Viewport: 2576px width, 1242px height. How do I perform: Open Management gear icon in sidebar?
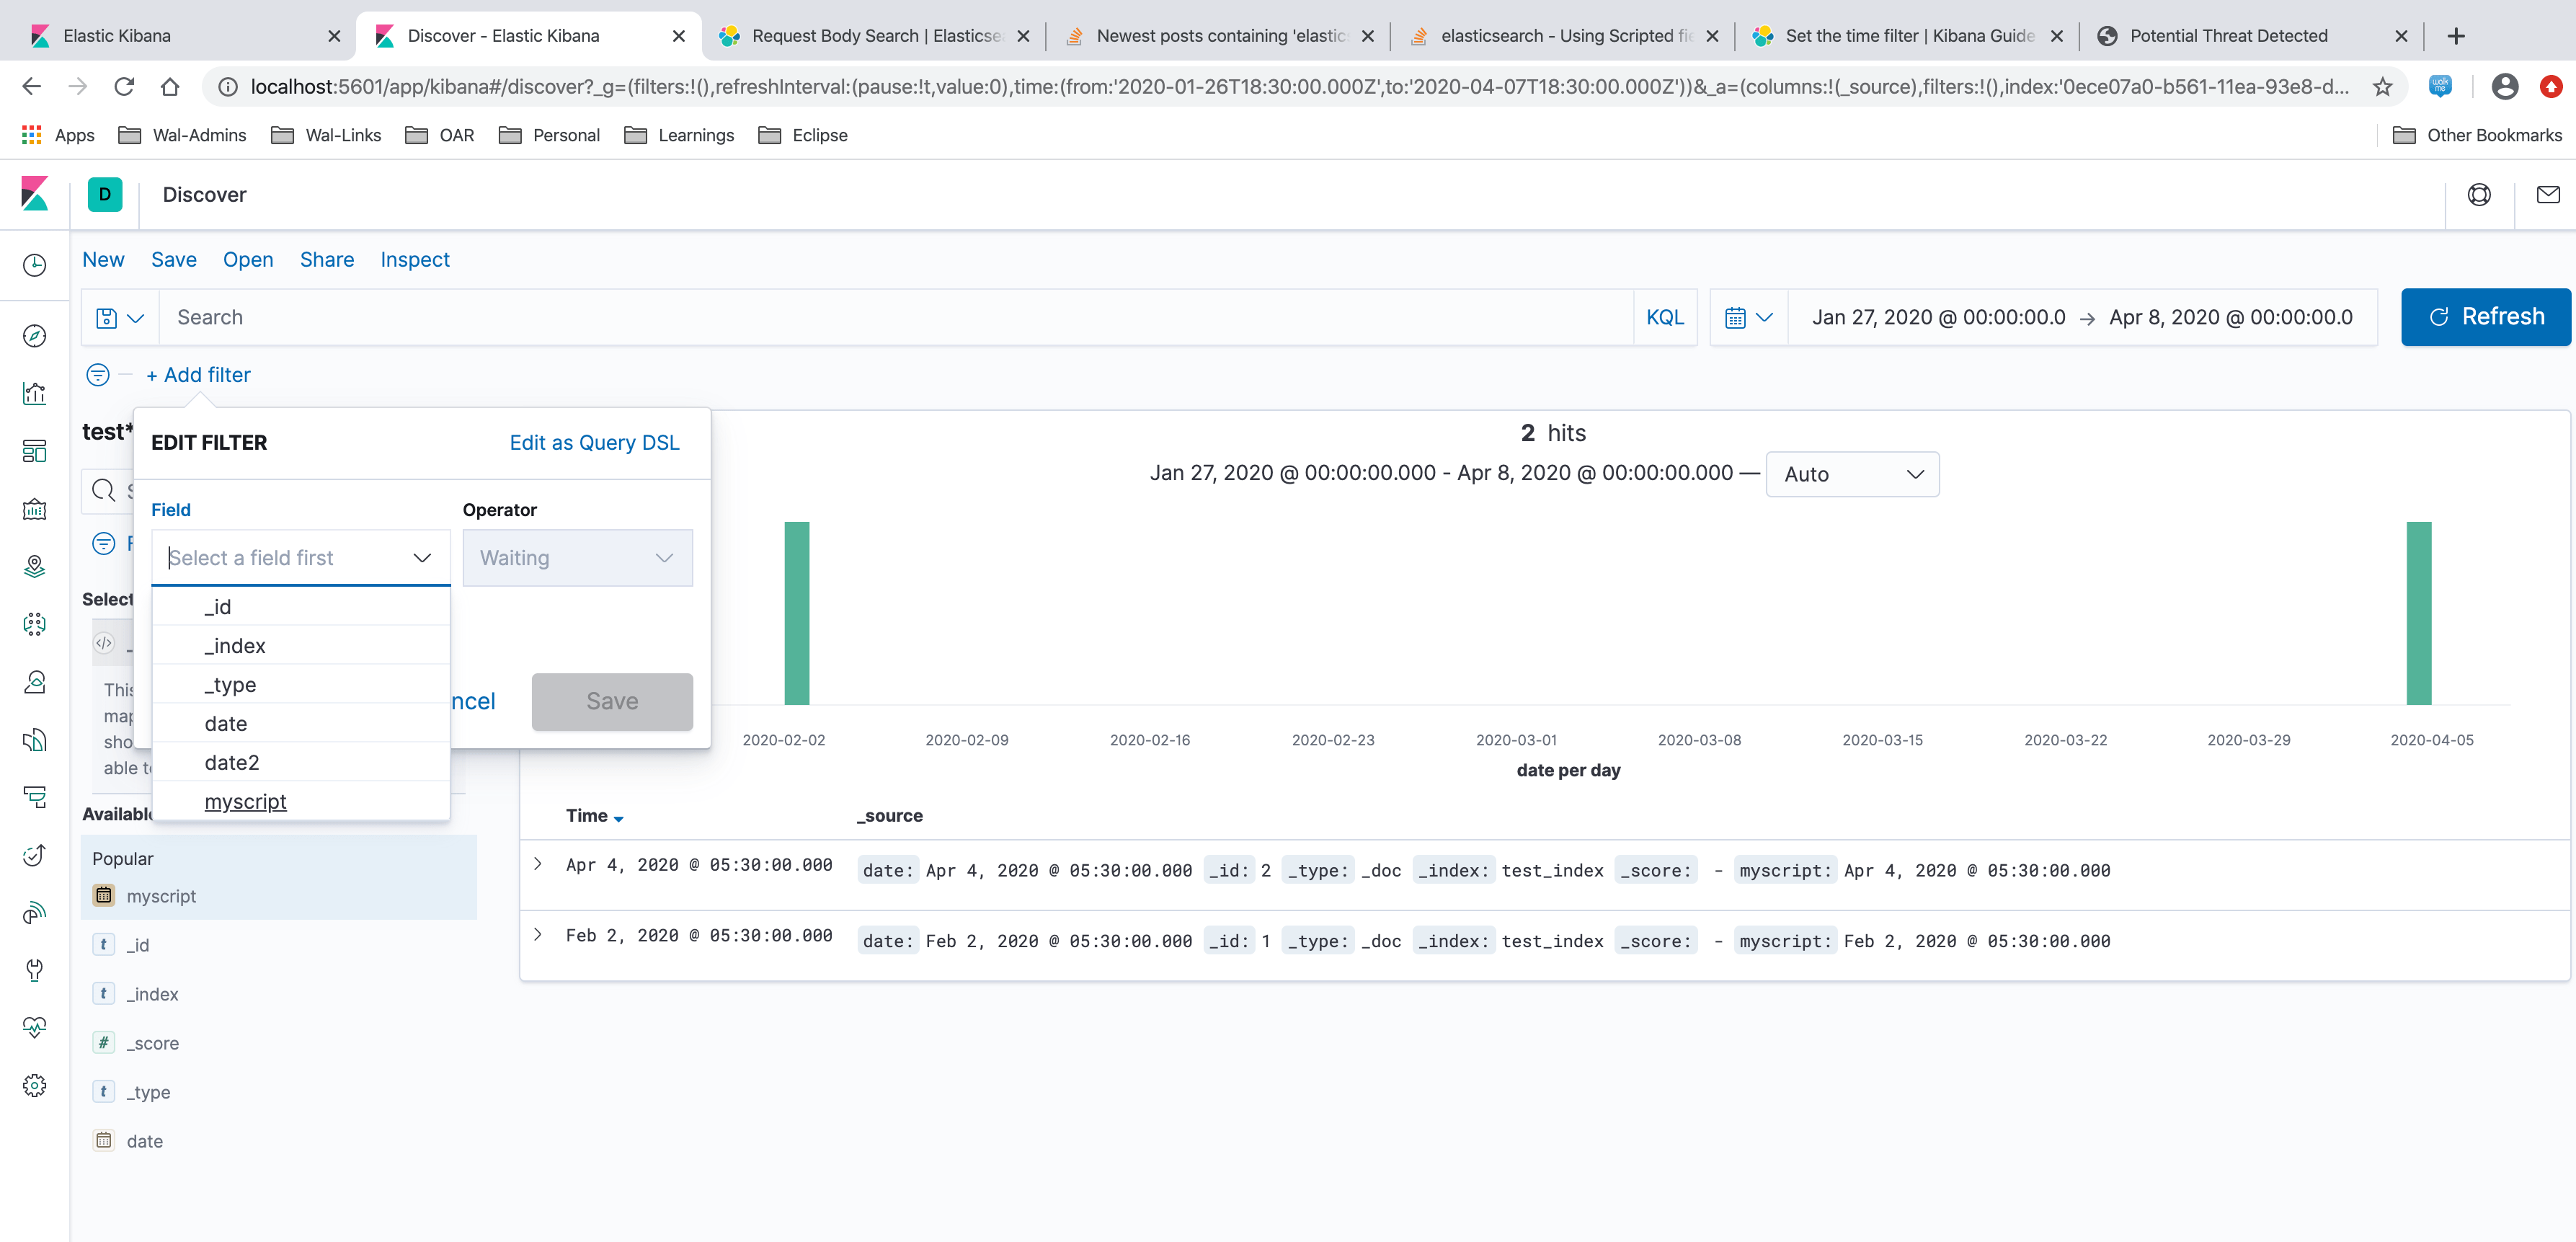[x=34, y=1085]
